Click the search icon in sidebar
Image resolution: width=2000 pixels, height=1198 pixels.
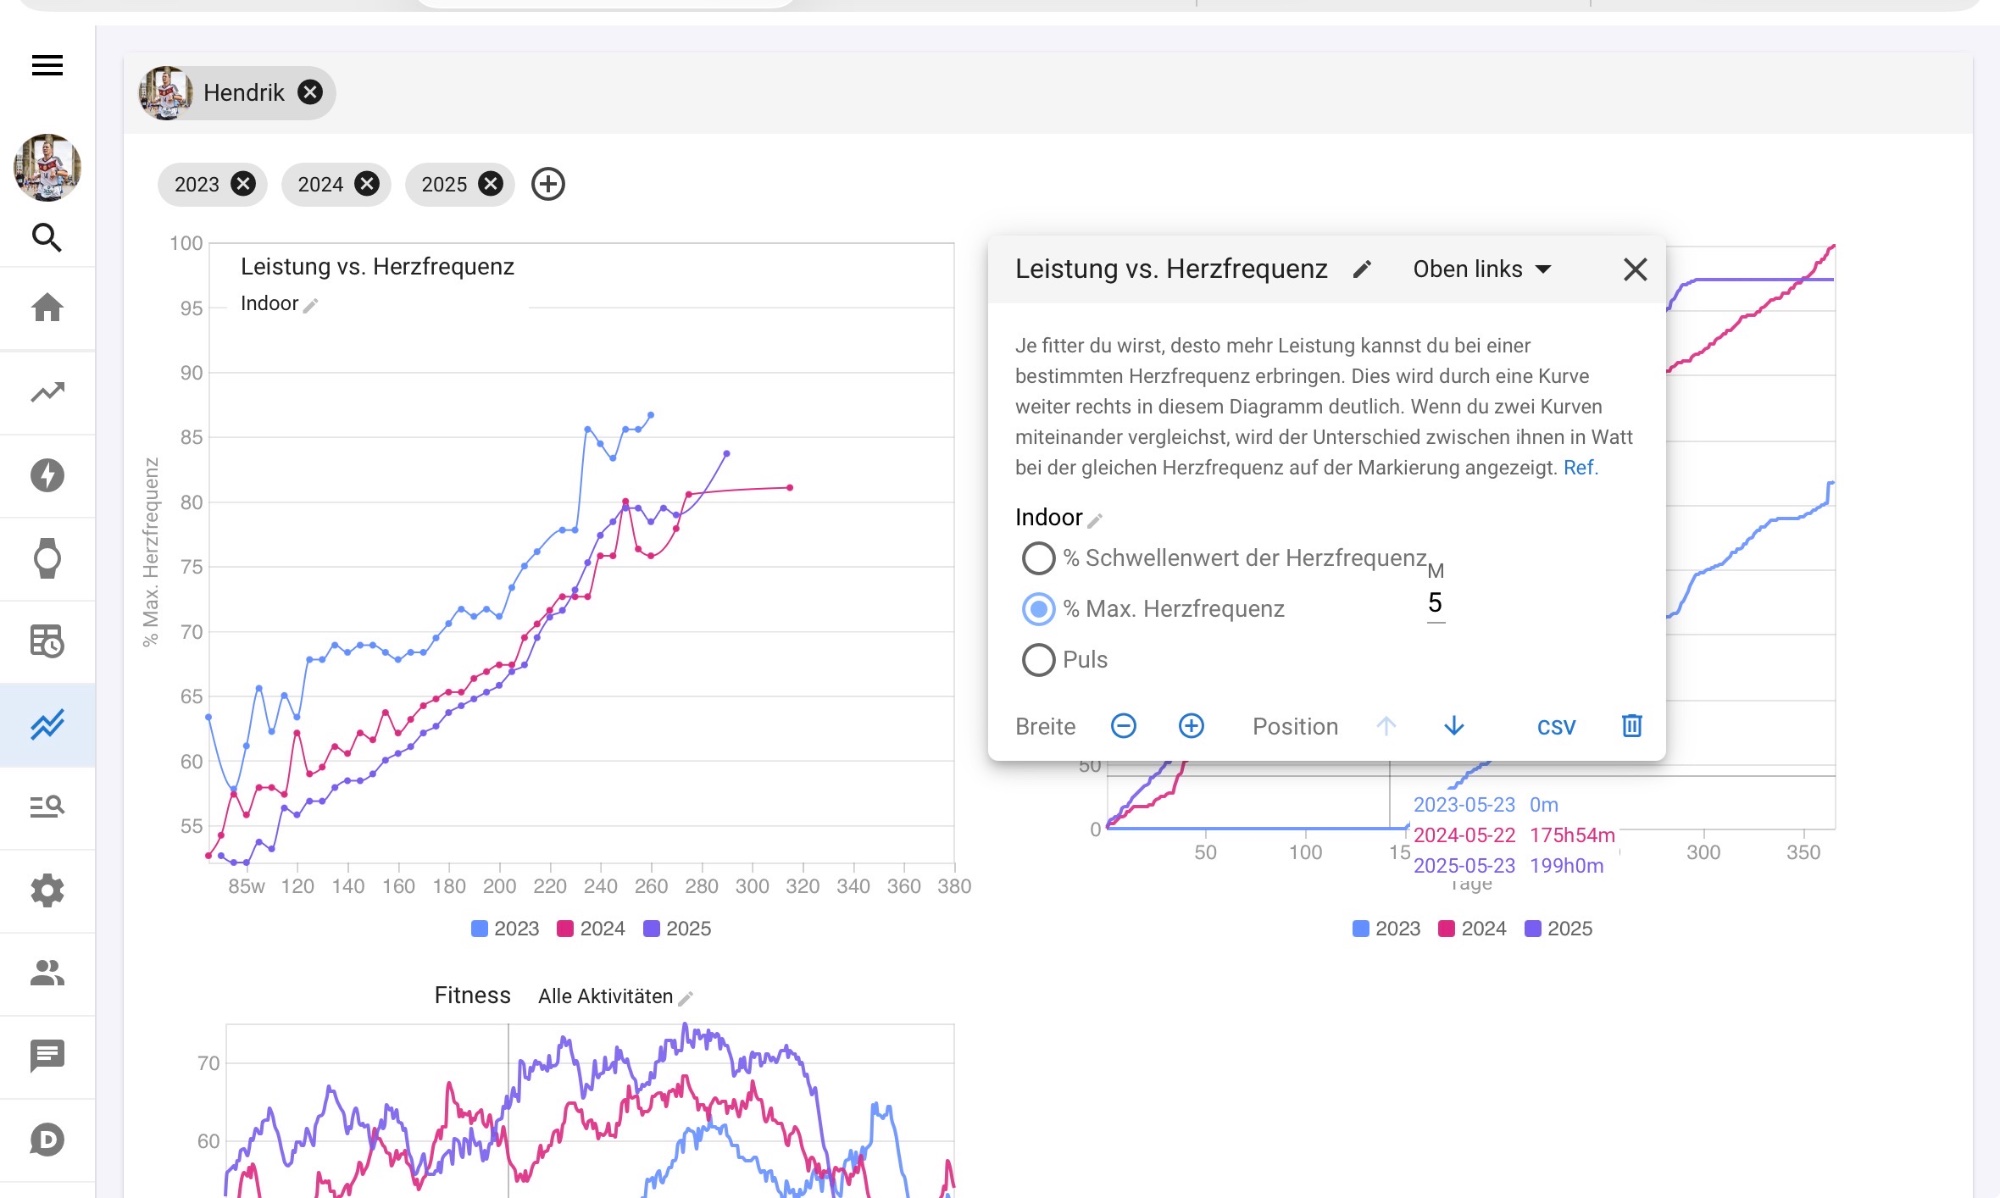coord(47,238)
